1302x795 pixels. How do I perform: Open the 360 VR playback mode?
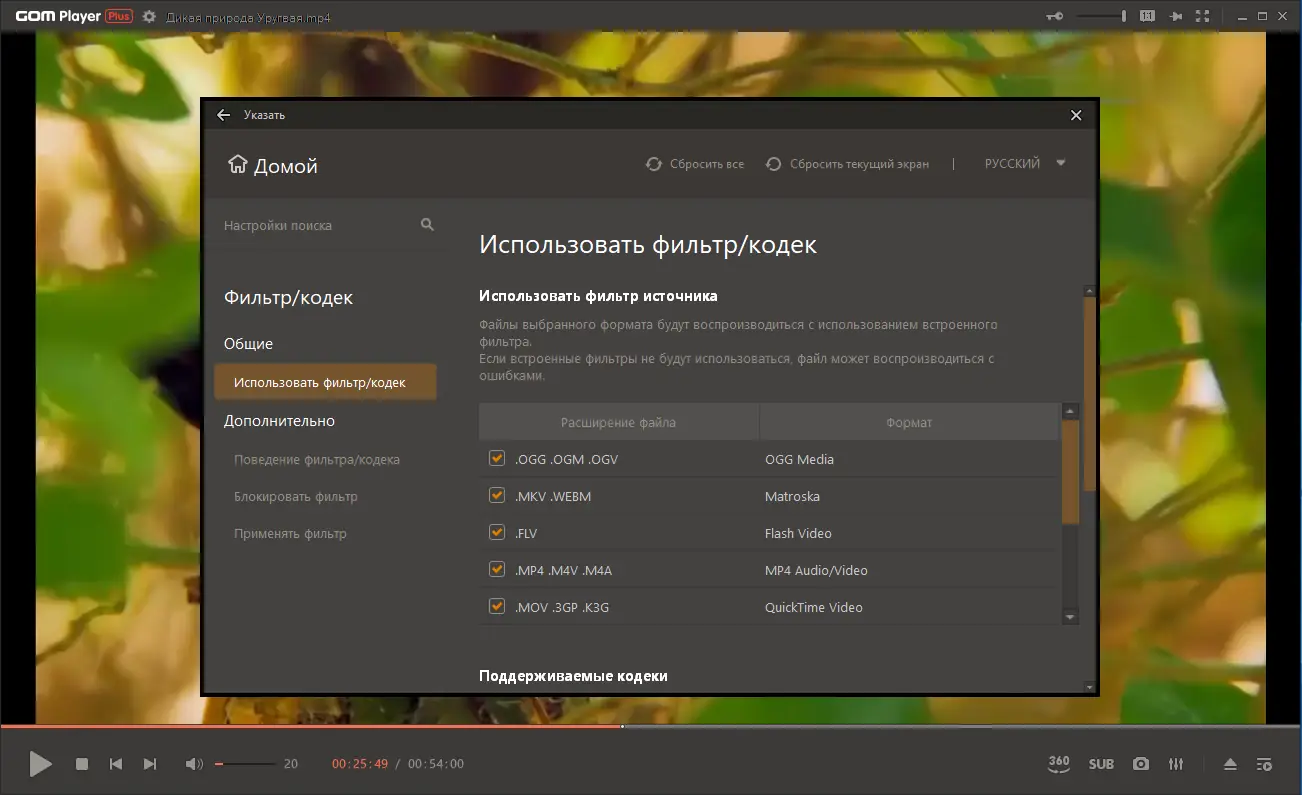point(1058,763)
